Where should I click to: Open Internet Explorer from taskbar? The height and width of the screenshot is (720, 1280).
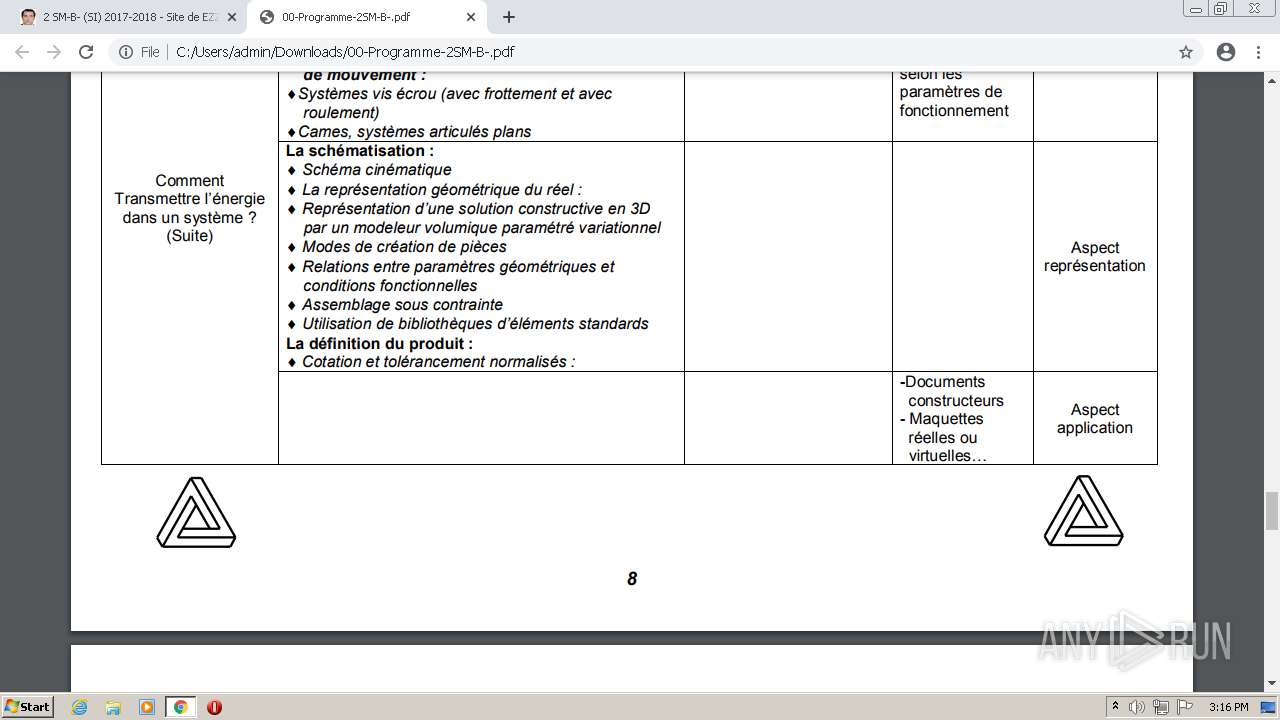tap(79, 707)
